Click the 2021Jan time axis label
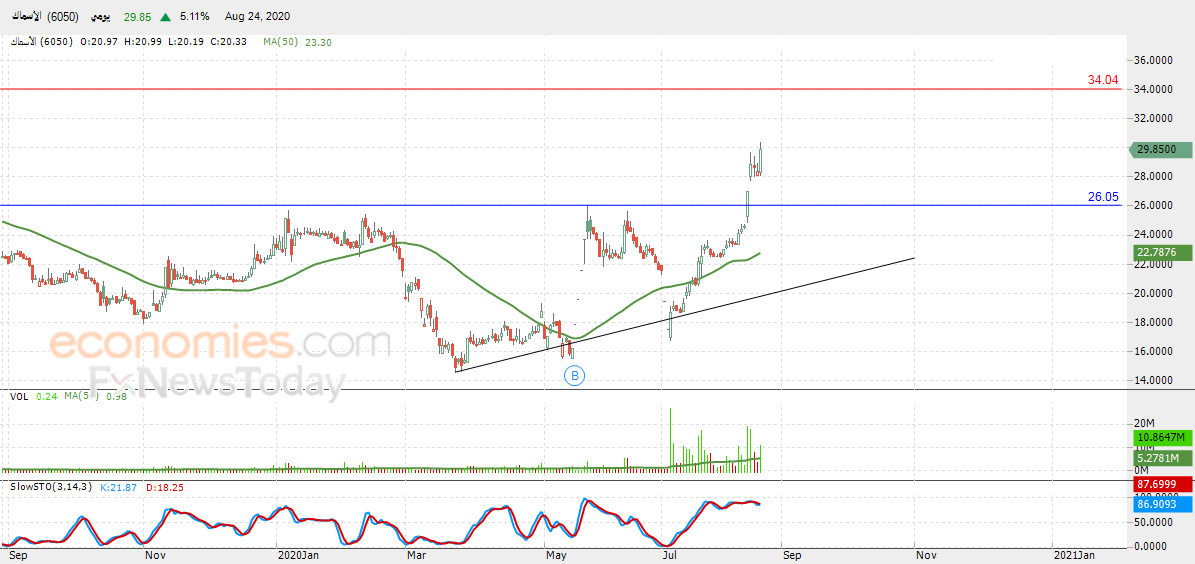1195x564 pixels. click(x=1076, y=556)
